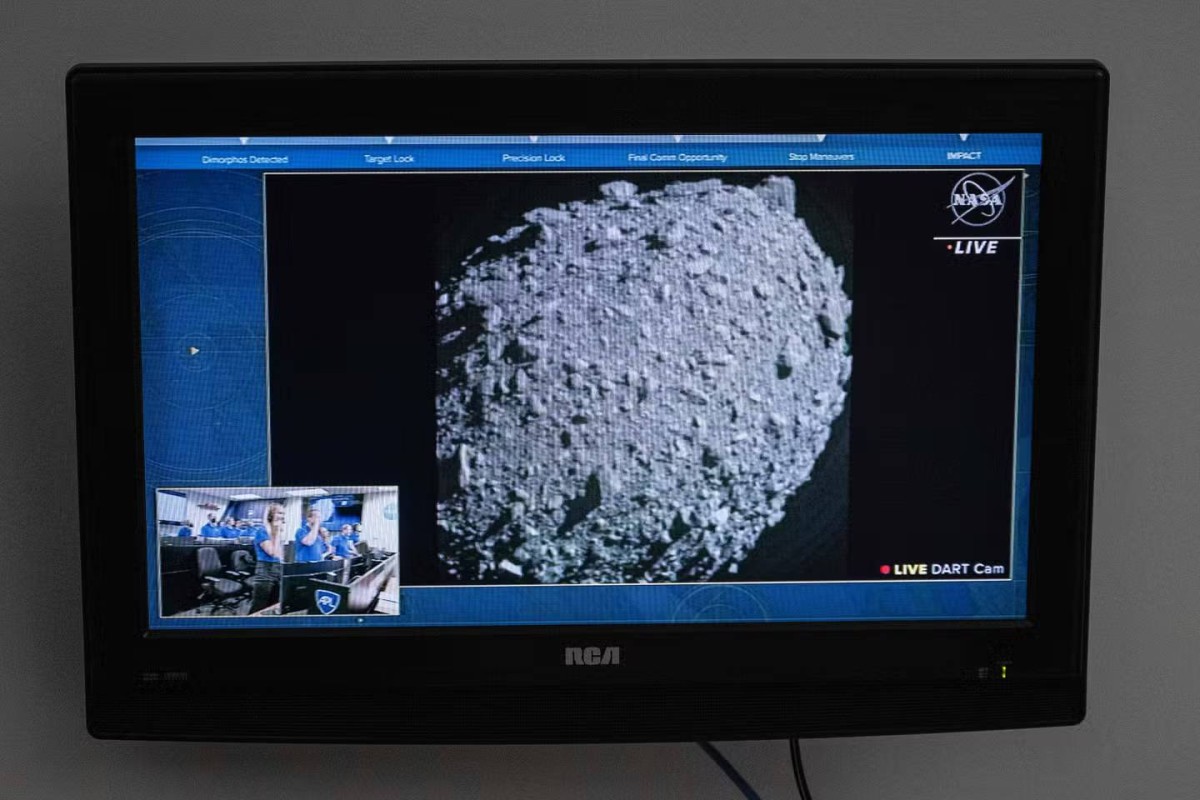
Task: Click the small arrow in left blue panel
Action: point(194,351)
